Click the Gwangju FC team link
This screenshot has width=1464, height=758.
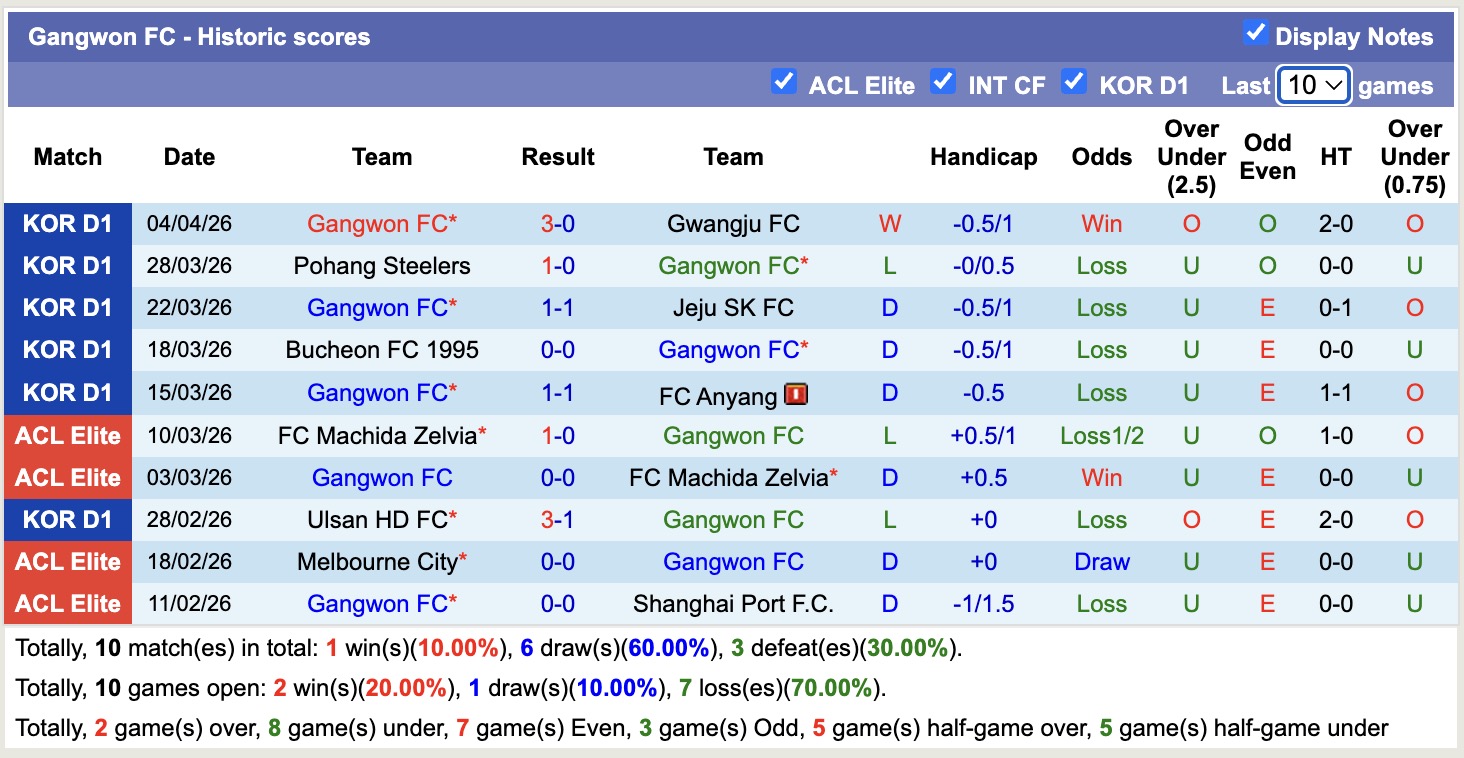coord(733,223)
